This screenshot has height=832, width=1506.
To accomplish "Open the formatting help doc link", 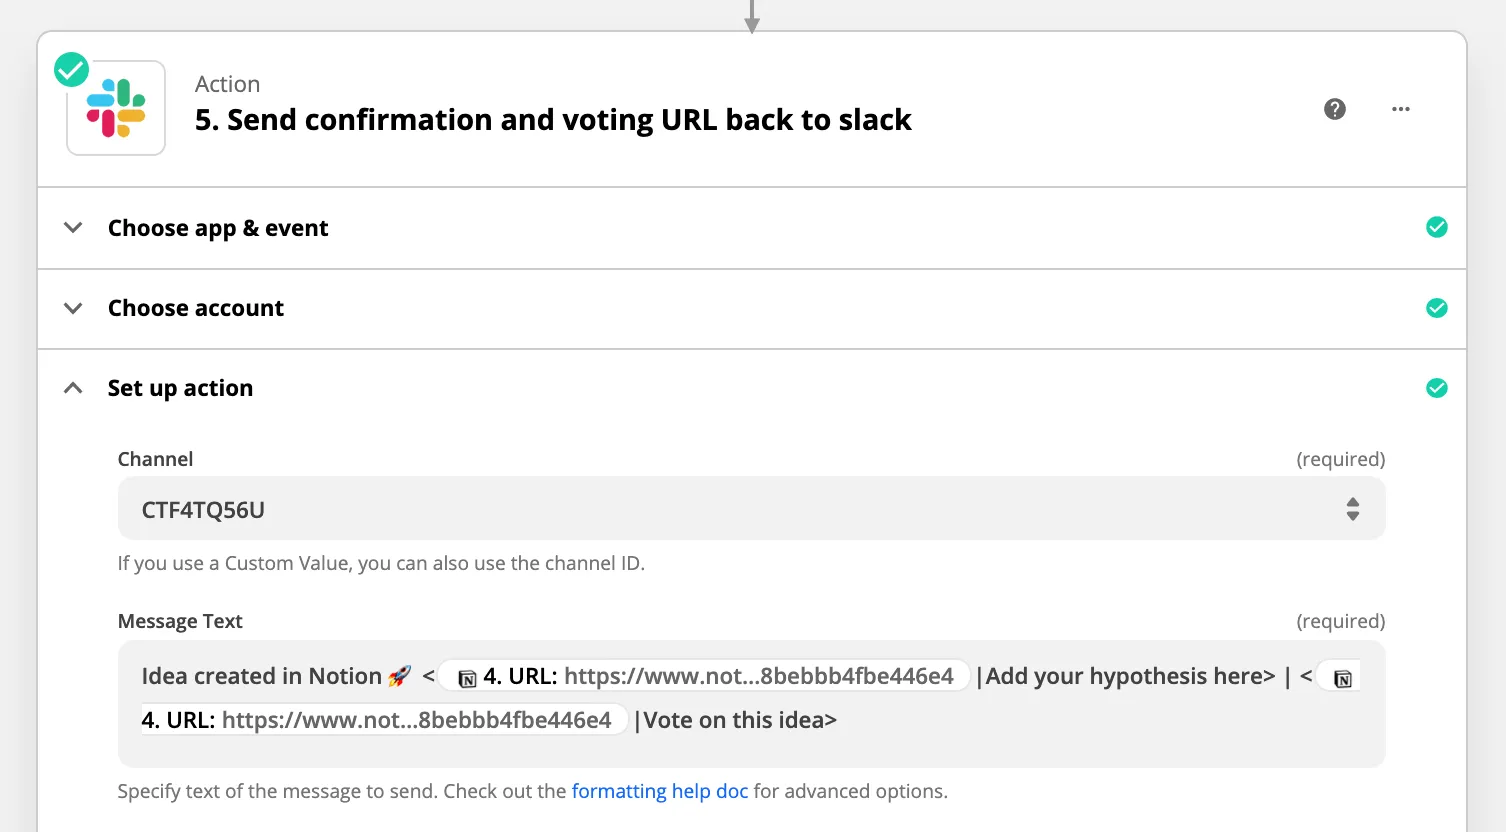I will (x=660, y=791).
